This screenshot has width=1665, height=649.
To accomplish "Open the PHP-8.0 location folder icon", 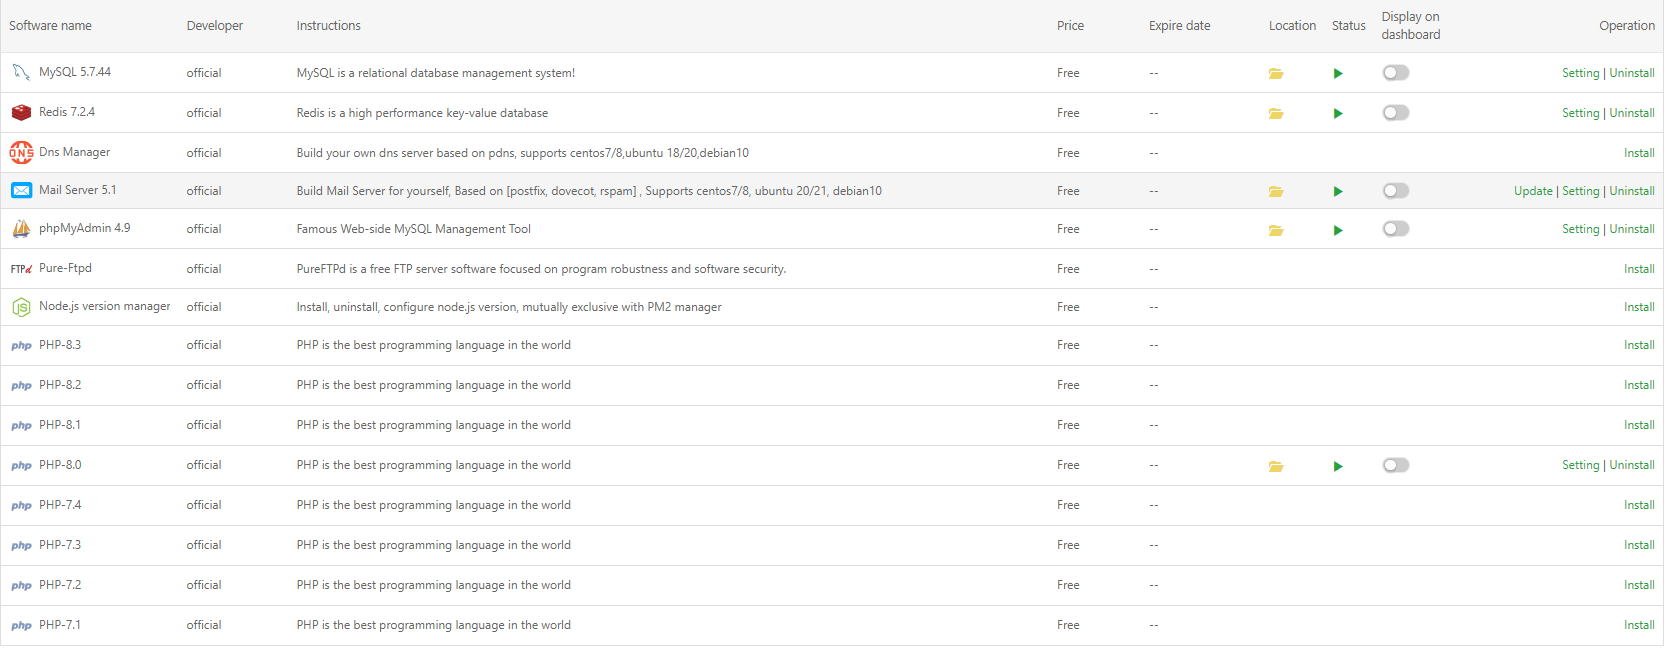I will coord(1276,466).
